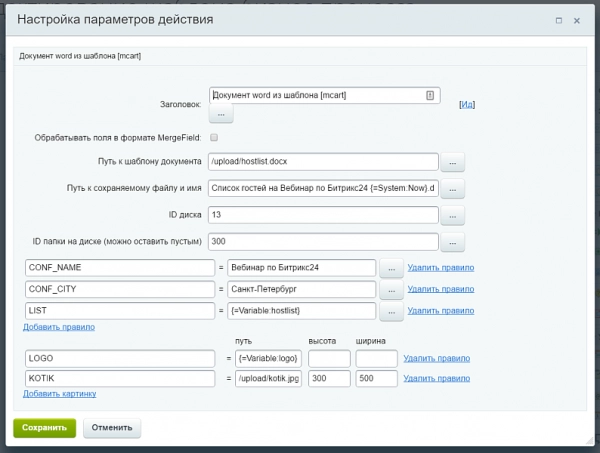Open picker for saved file path
Screen dimensions: 600x453
pos(453,189)
